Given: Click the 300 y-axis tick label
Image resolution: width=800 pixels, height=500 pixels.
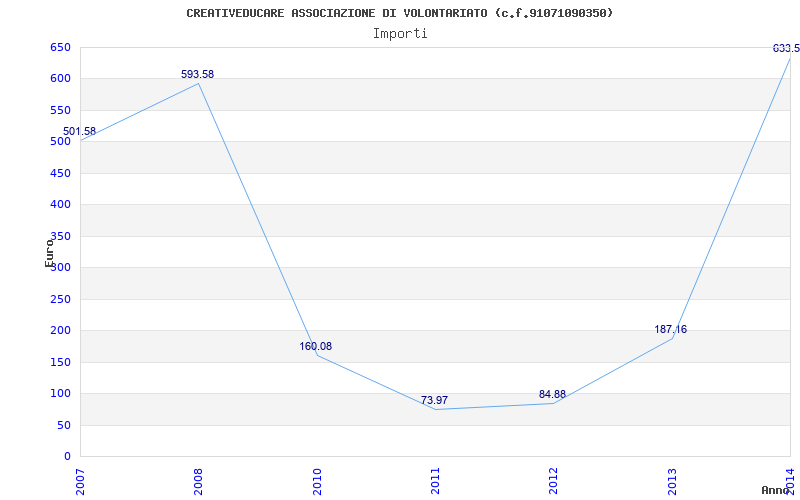Looking at the screenshot, I should (x=60, y=268).
